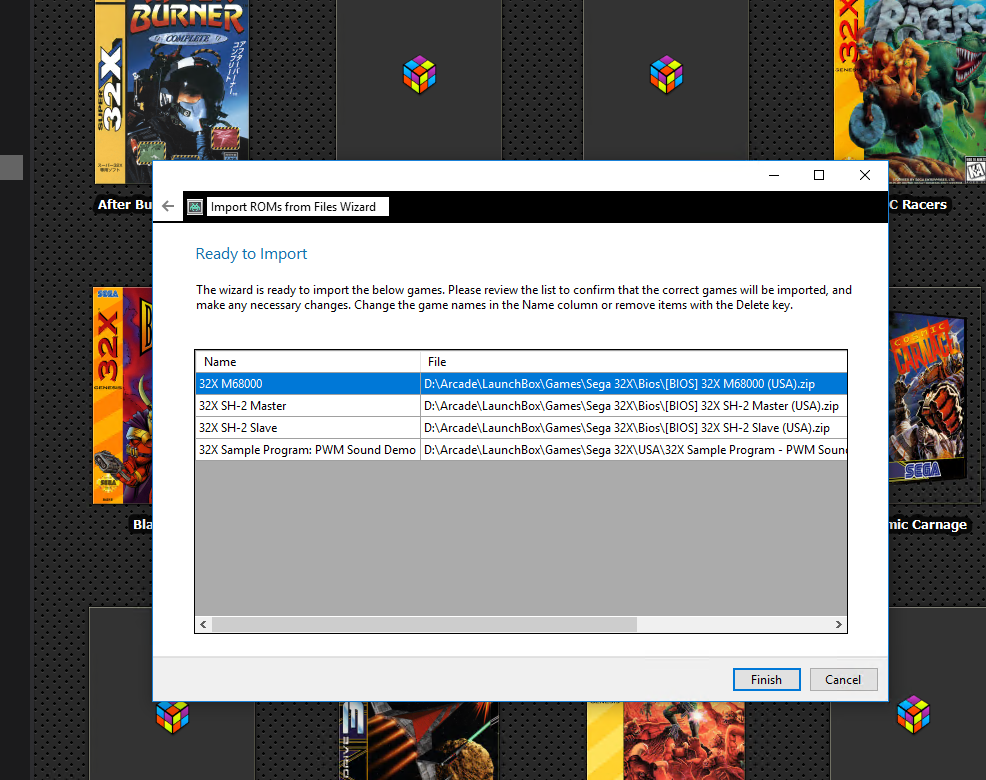The image size is (986, 780).
Task: Click the Import ROMs wizard title icon
Action: (195, 207)
